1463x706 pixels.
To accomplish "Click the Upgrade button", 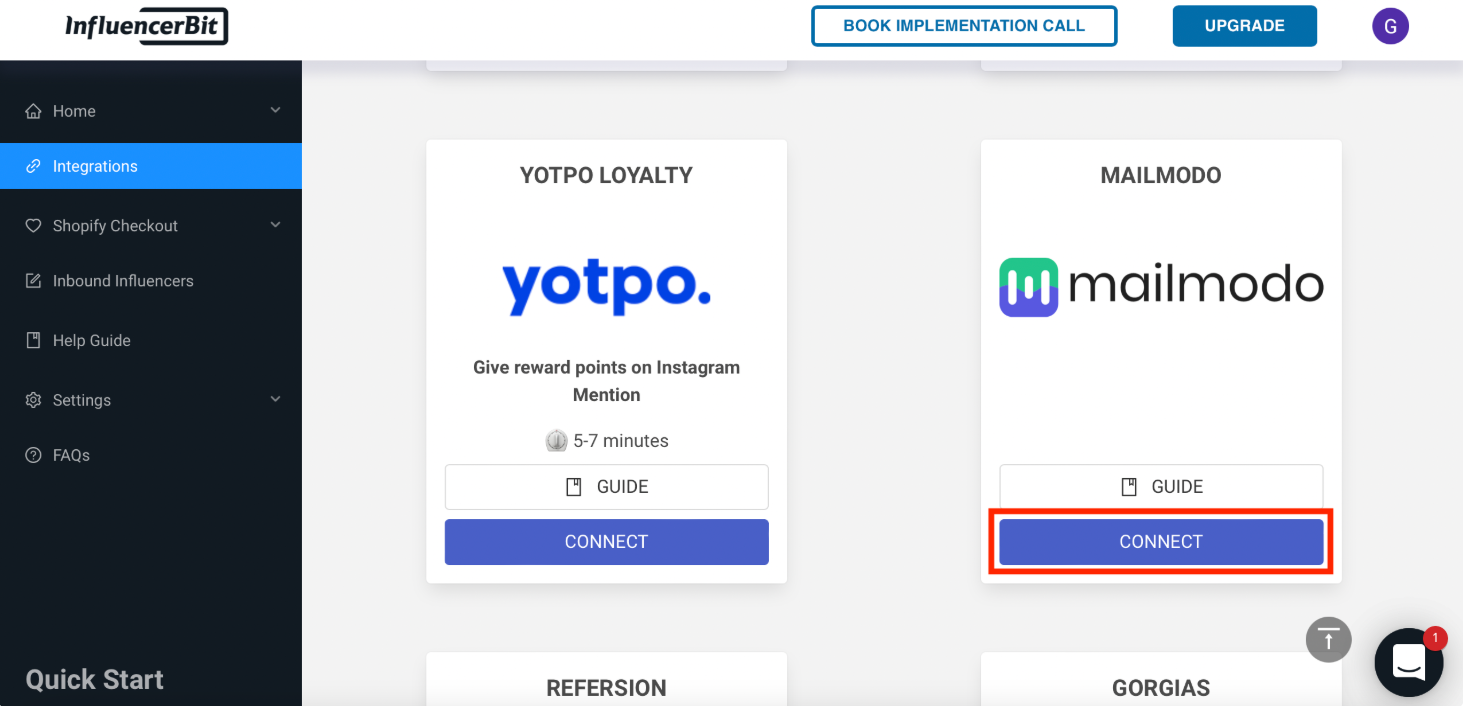I will (x=1245, y=26).
